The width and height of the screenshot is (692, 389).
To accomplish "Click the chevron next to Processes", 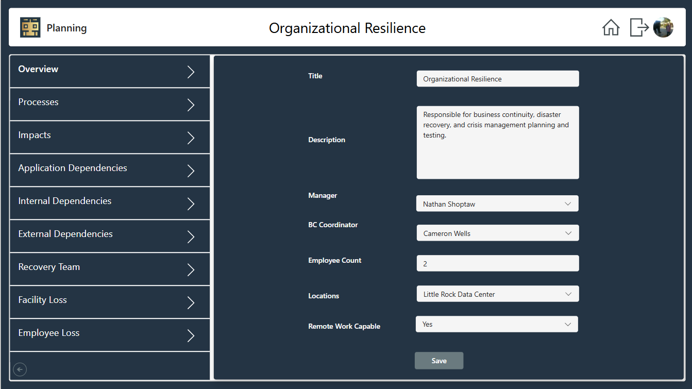I will 191,105.
